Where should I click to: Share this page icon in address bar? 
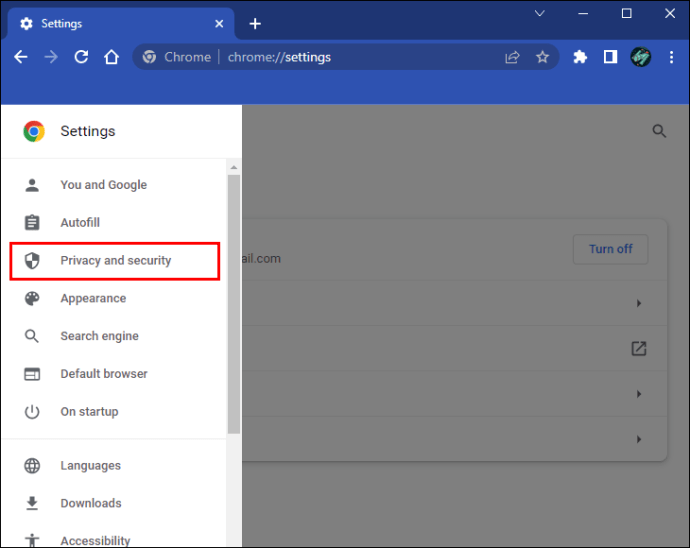pos(512,57)
